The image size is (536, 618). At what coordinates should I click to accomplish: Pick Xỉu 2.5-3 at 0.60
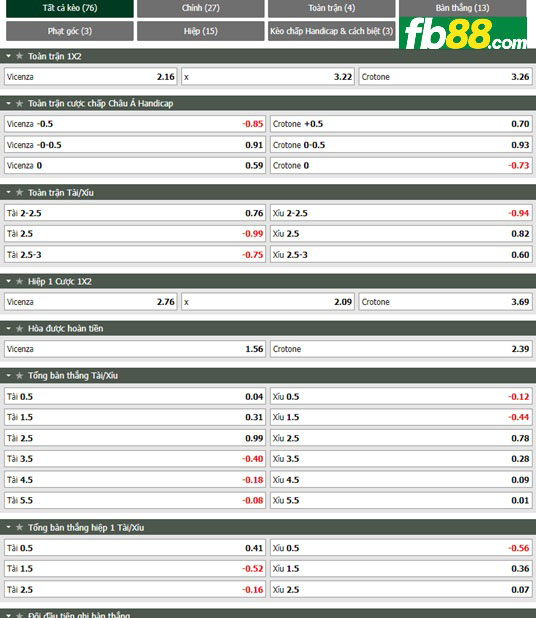401,255
